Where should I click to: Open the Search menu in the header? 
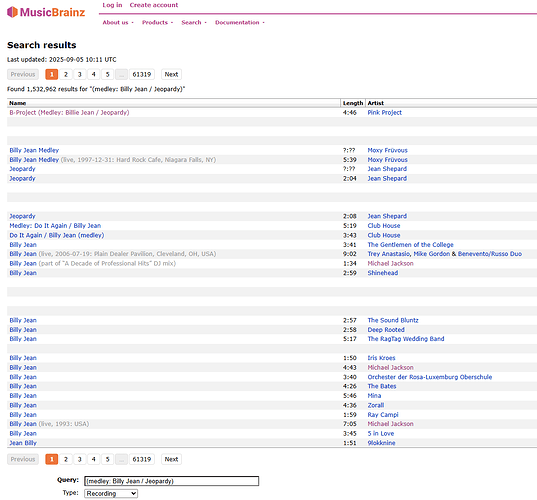(194, 23)
